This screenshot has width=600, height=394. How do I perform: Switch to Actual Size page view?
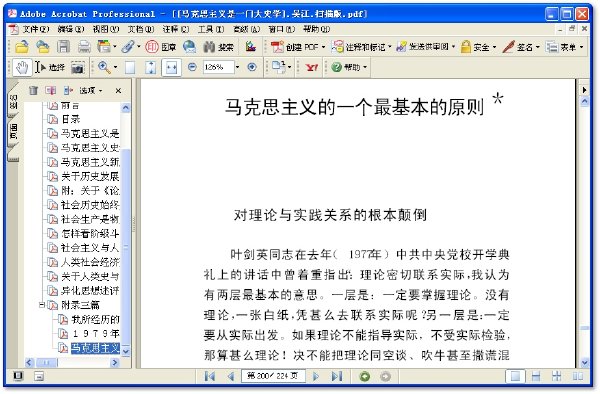(130, 67)
